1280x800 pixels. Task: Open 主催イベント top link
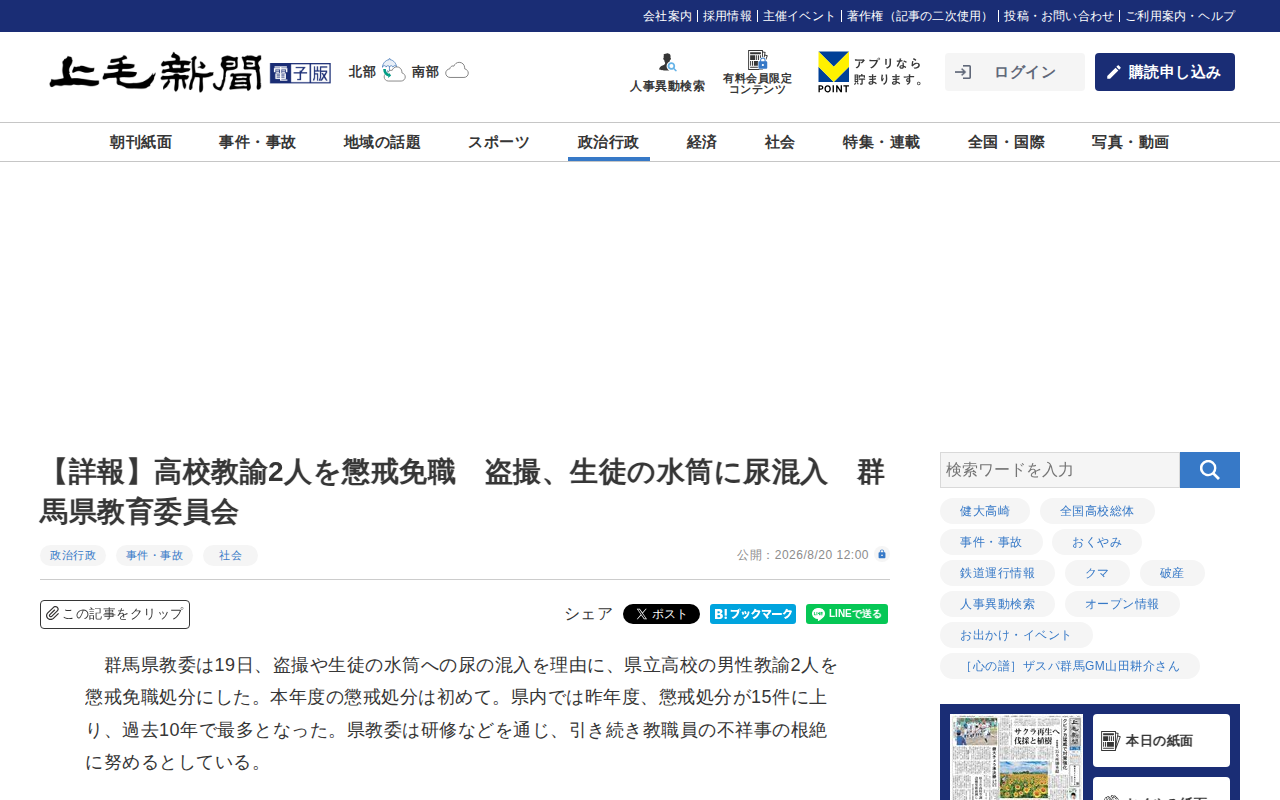(x=799, y=16)
